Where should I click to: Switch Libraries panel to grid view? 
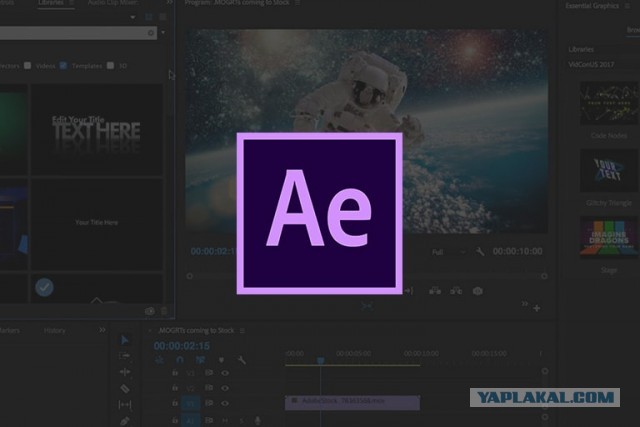(149, 17)
